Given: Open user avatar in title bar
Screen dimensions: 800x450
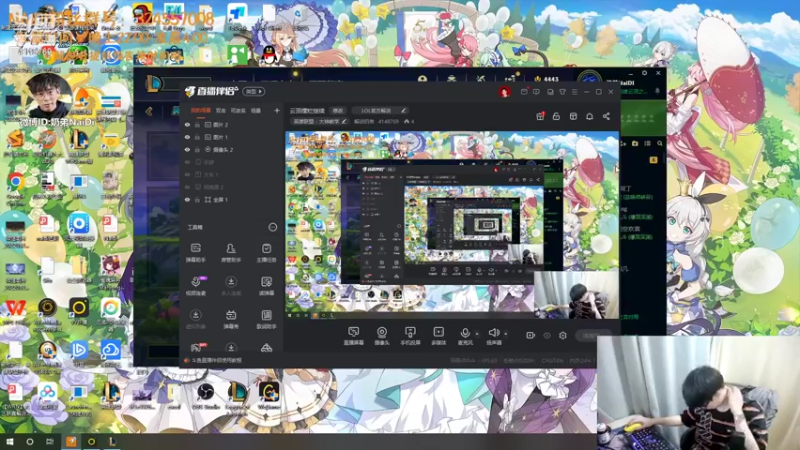Looking at the screenshot, I should click(505, 92).
